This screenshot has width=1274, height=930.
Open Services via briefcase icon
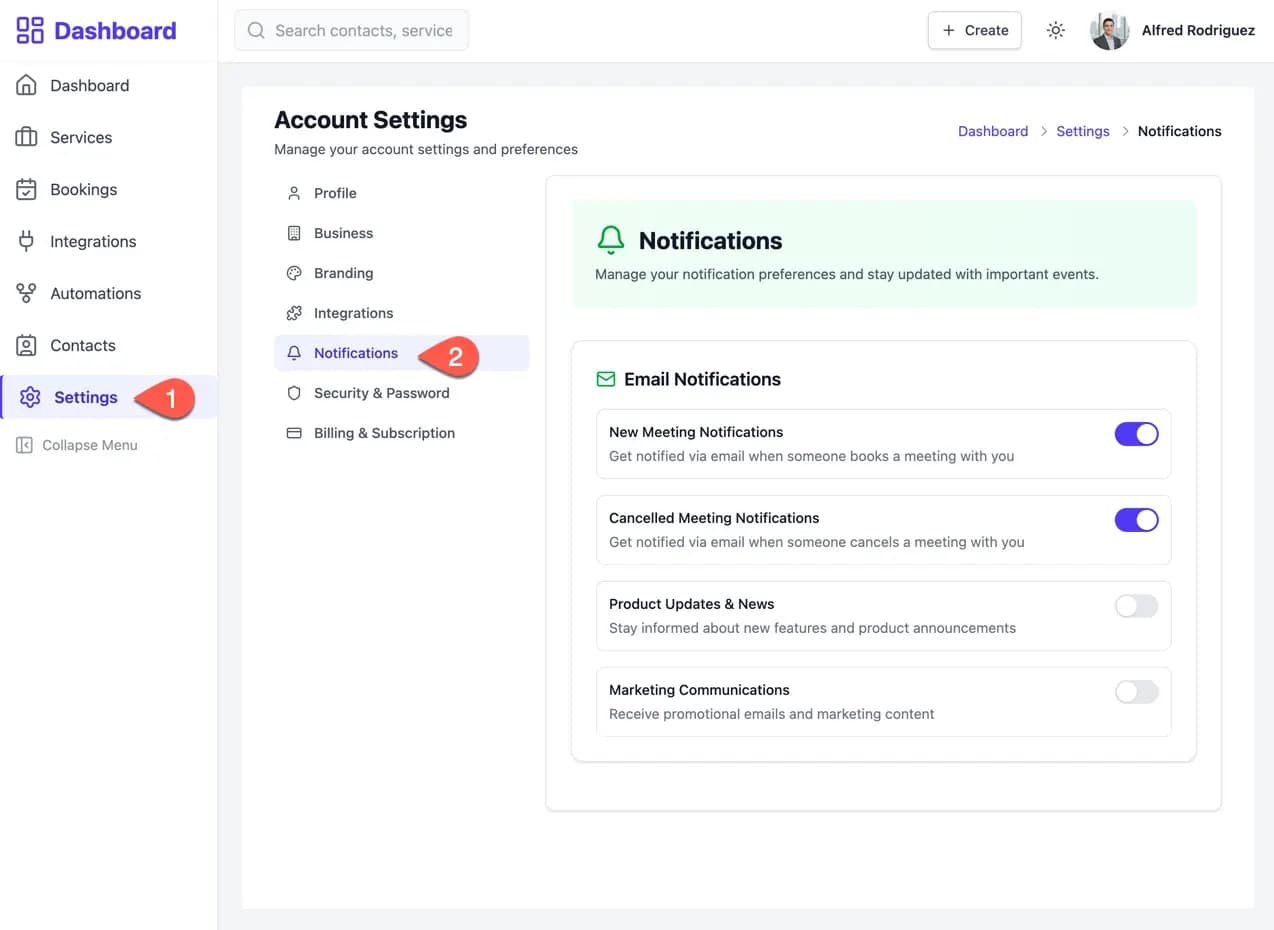click(26, 137)
